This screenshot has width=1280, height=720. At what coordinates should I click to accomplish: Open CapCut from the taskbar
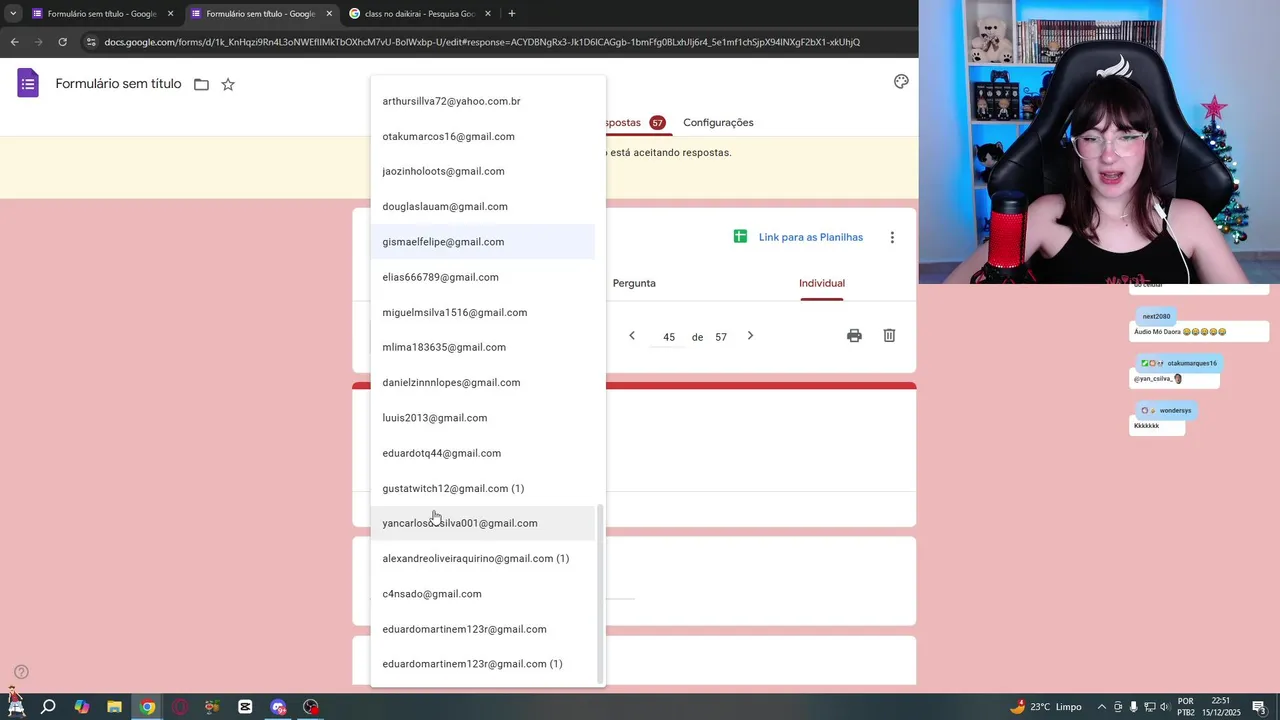[x=246, y=707]
